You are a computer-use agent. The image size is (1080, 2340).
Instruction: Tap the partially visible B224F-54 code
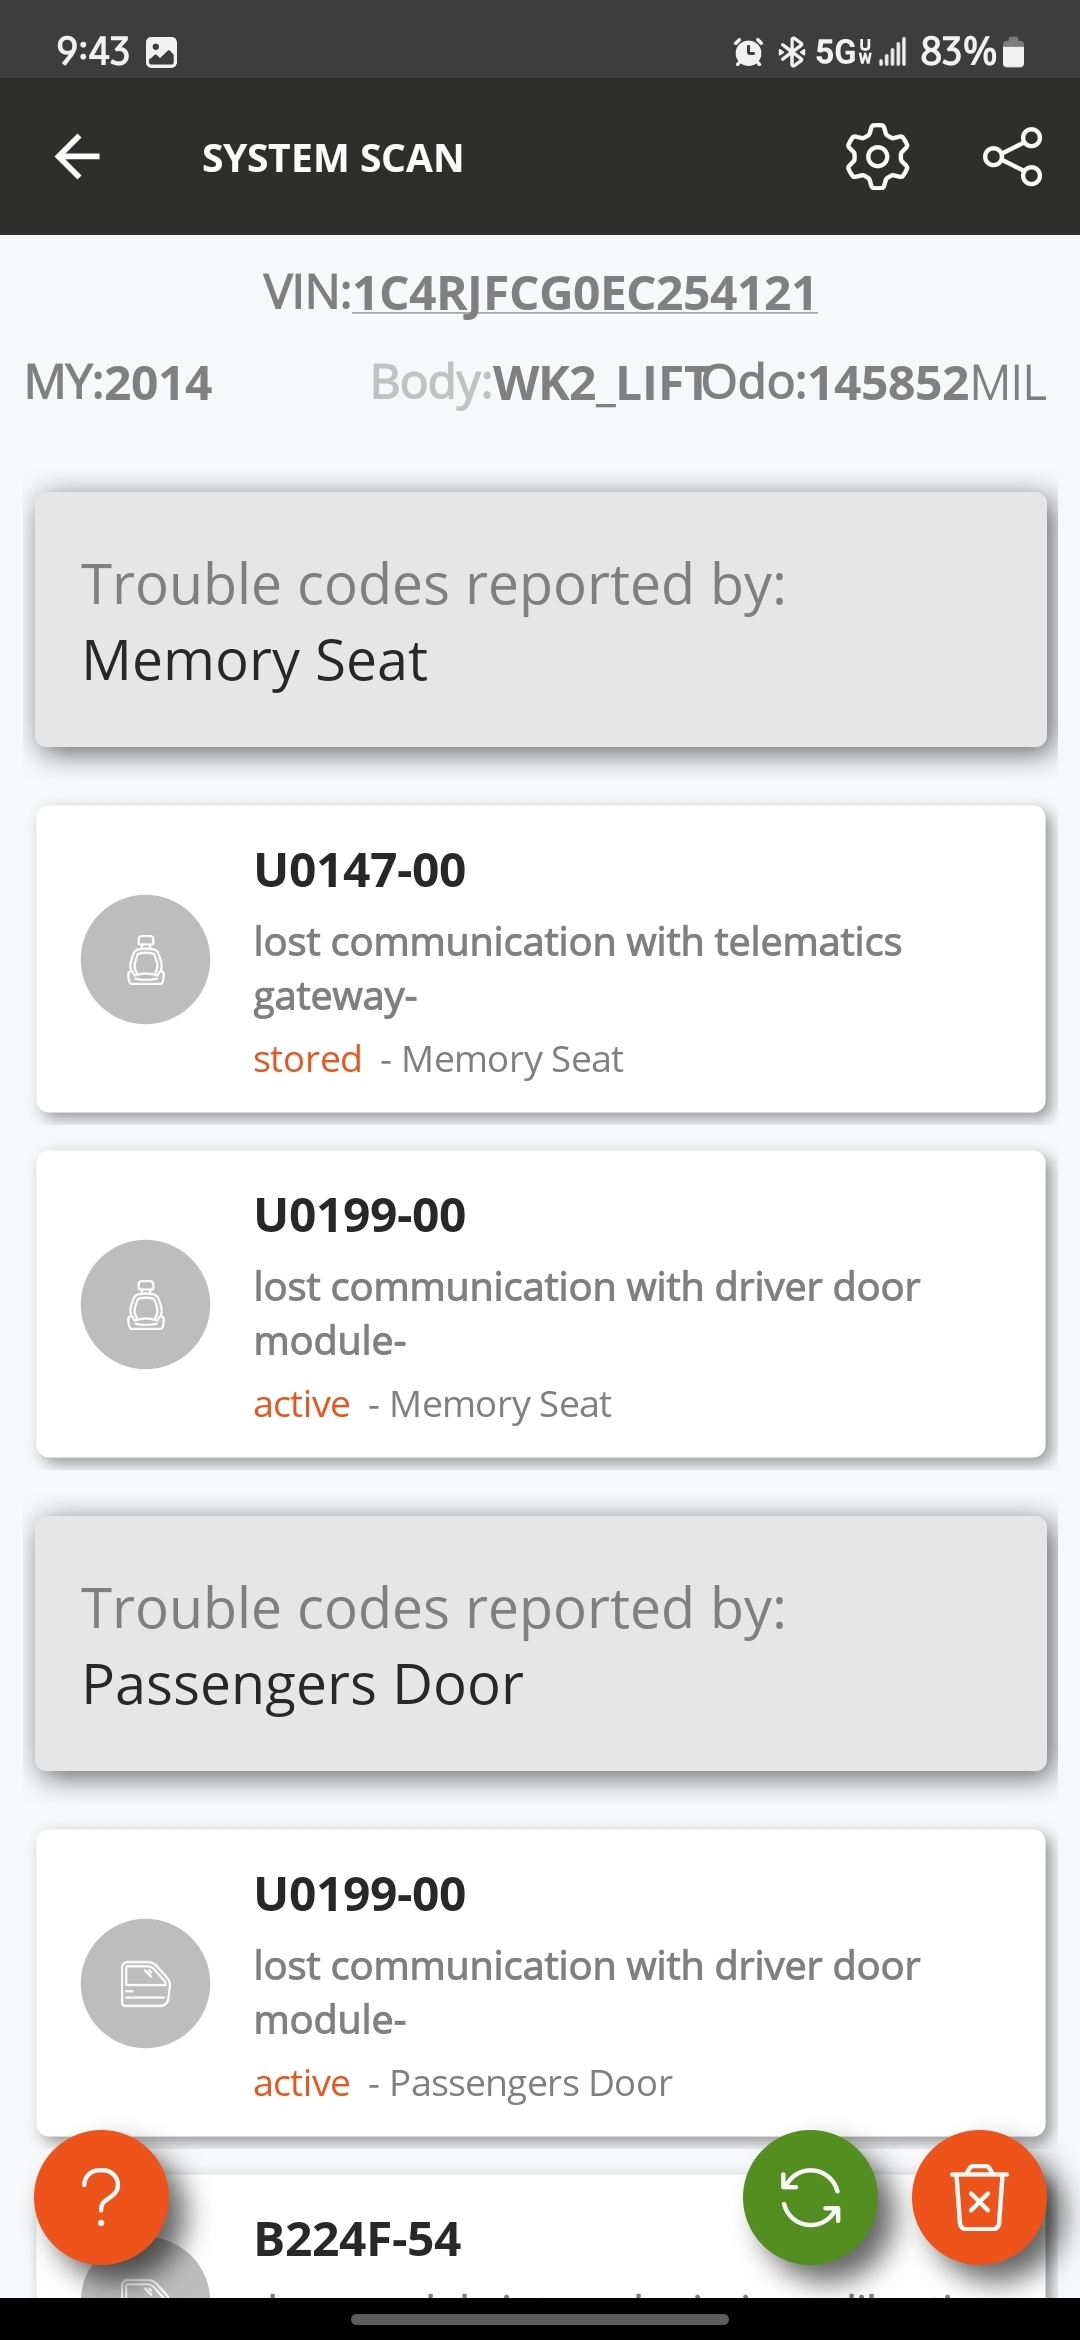pyautogui.click(x=358, y=2240)
